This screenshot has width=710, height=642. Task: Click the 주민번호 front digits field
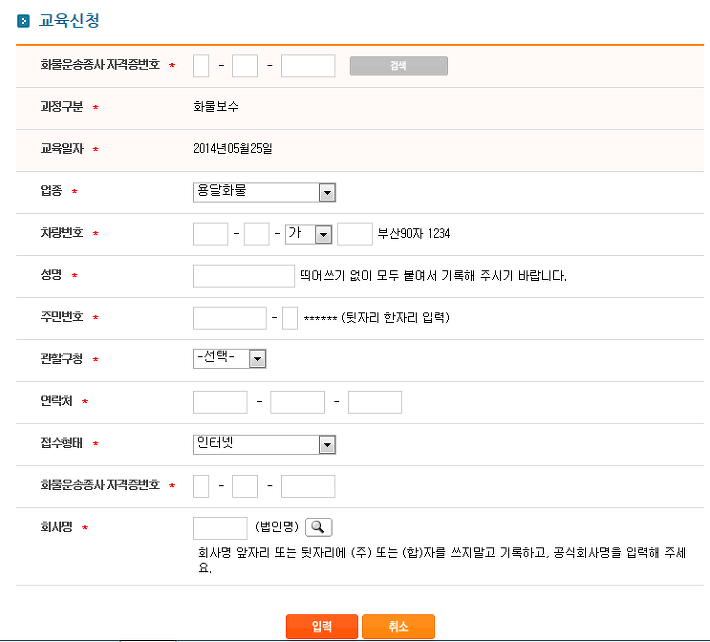230,318
